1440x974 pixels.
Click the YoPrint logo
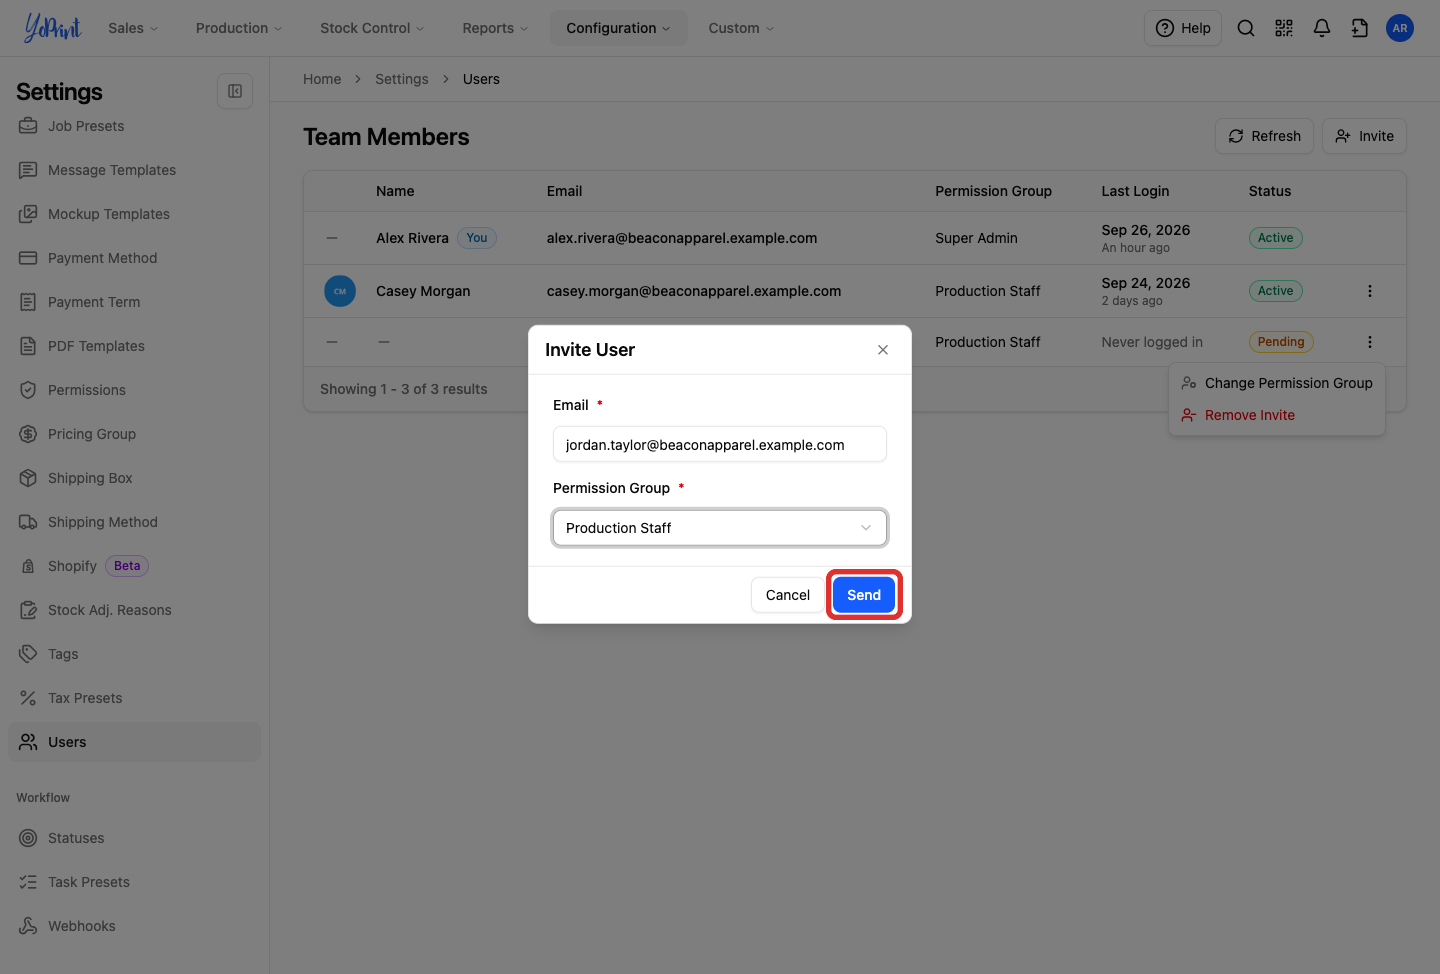(x=52, y=28)
